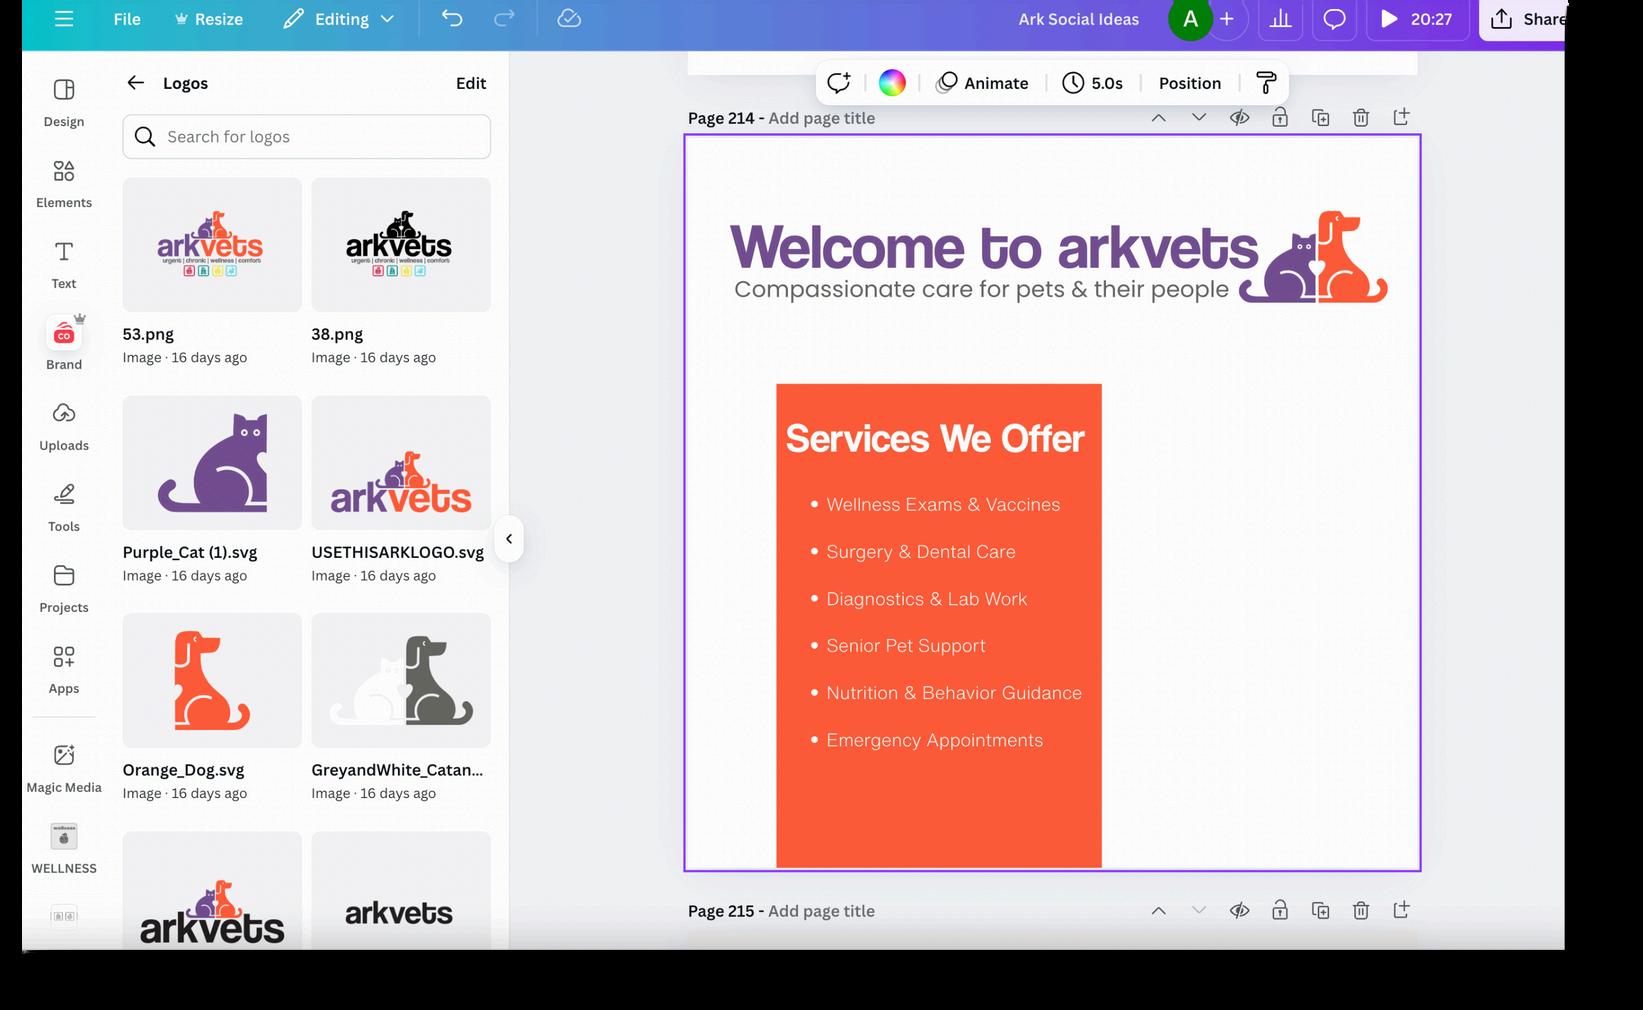The image size is (1643, 1010).
Task: Select the Welcome to arkvets heading
Action: point(994,247)
